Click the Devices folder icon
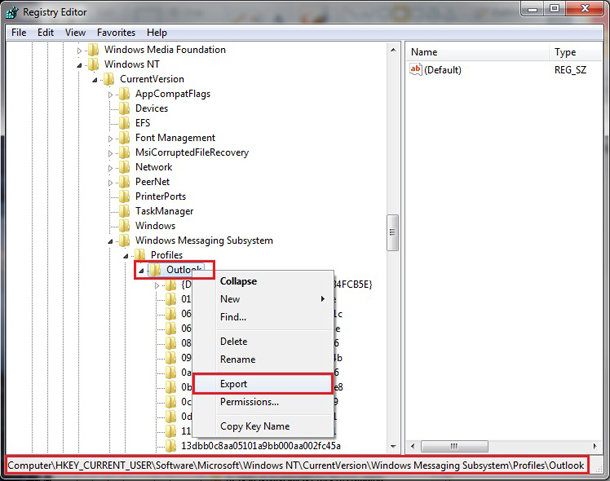The width and height of the screenshot is (610, 481). (x=124, y=108)
